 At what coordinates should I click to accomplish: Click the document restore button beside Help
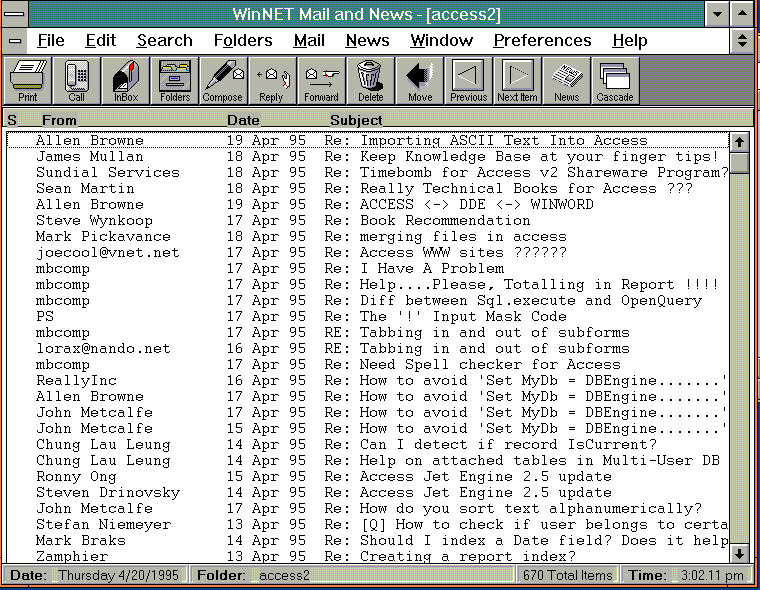[742, 41]
